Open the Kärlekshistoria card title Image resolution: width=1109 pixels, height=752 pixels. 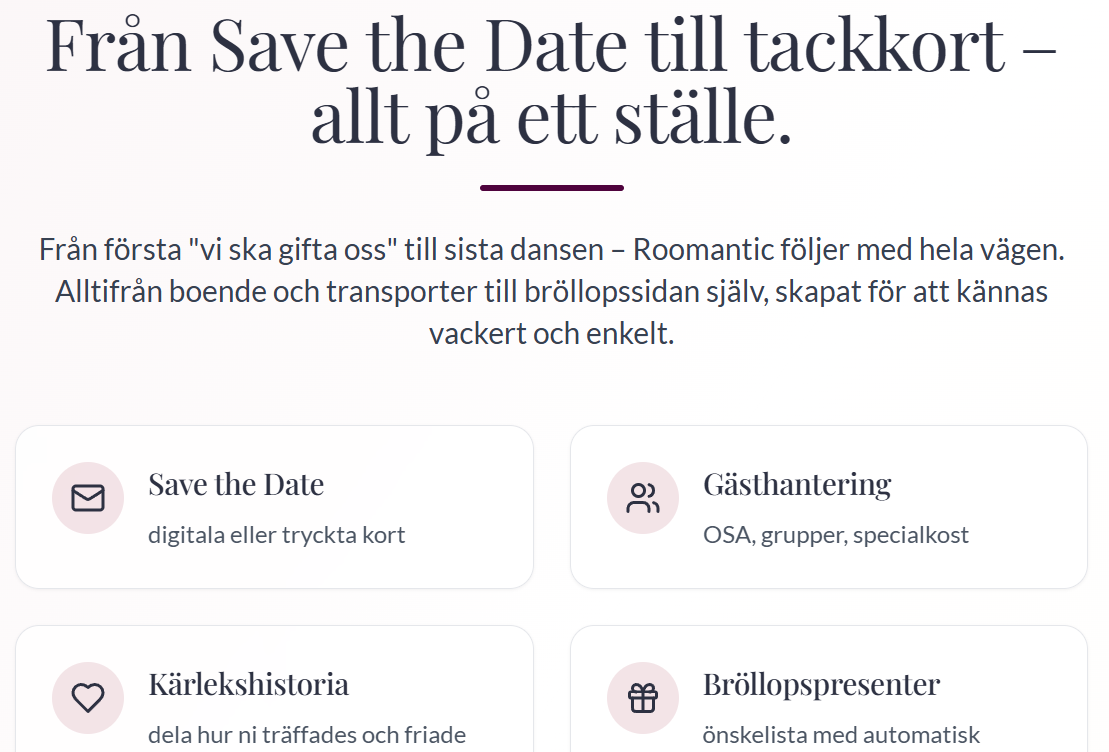coord(248,685)
